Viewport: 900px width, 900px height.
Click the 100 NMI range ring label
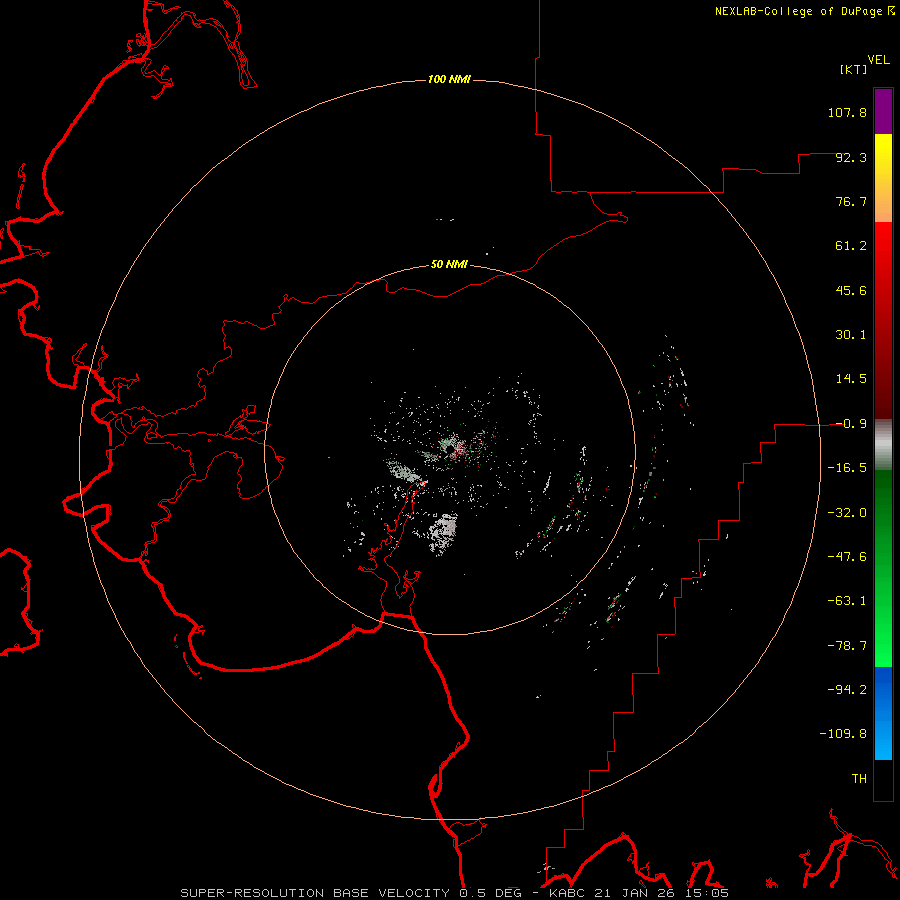[449, 79]
